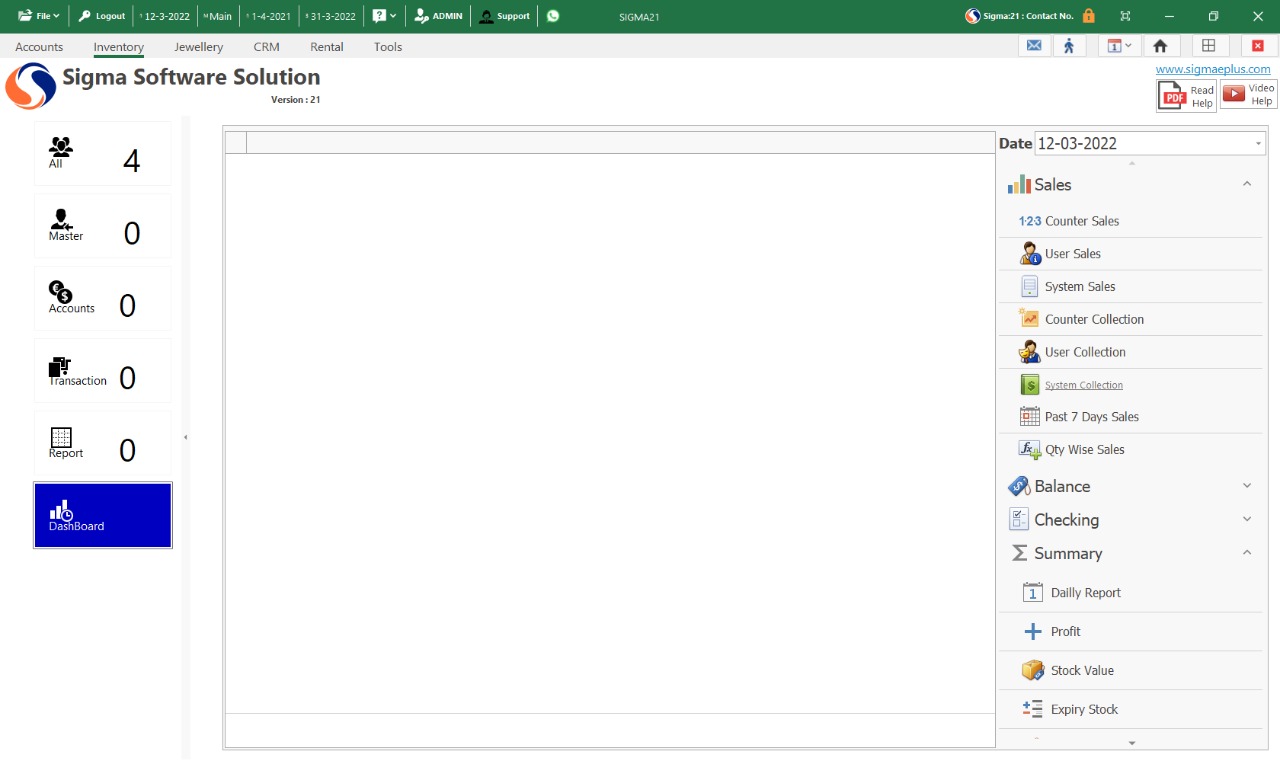The height and width of the screenshot is (761, 1280).
Task: Select the DashBoard tile in sidebar
Action: [103, 515]
